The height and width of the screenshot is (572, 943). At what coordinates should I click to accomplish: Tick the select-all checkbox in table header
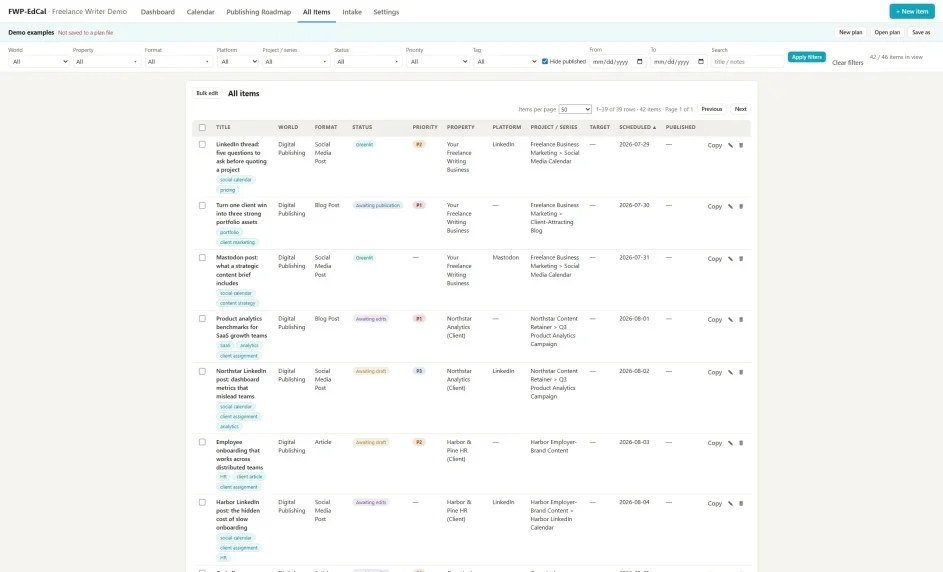[202, 128]
